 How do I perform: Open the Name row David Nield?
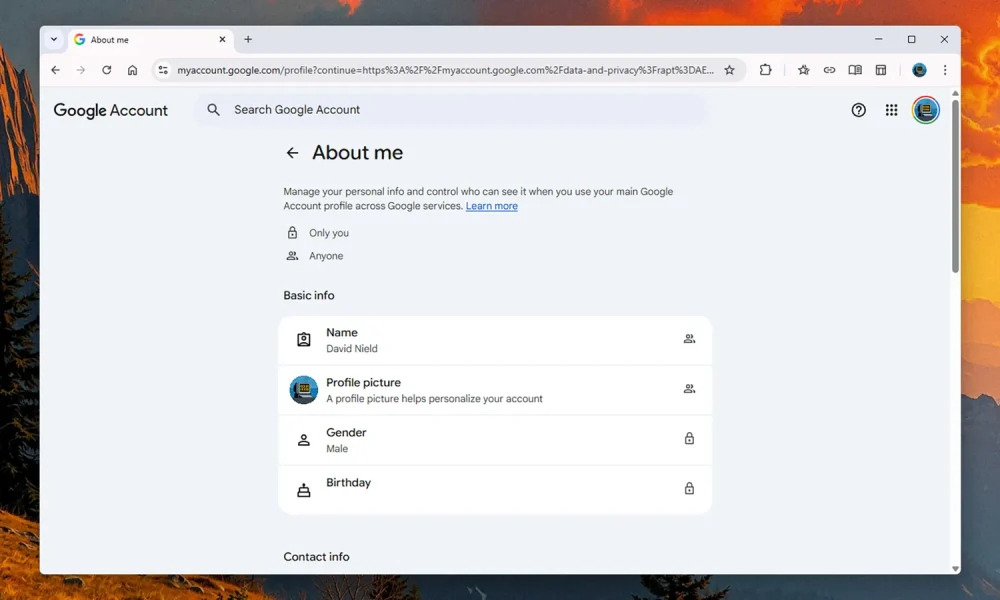coord(495,340)
